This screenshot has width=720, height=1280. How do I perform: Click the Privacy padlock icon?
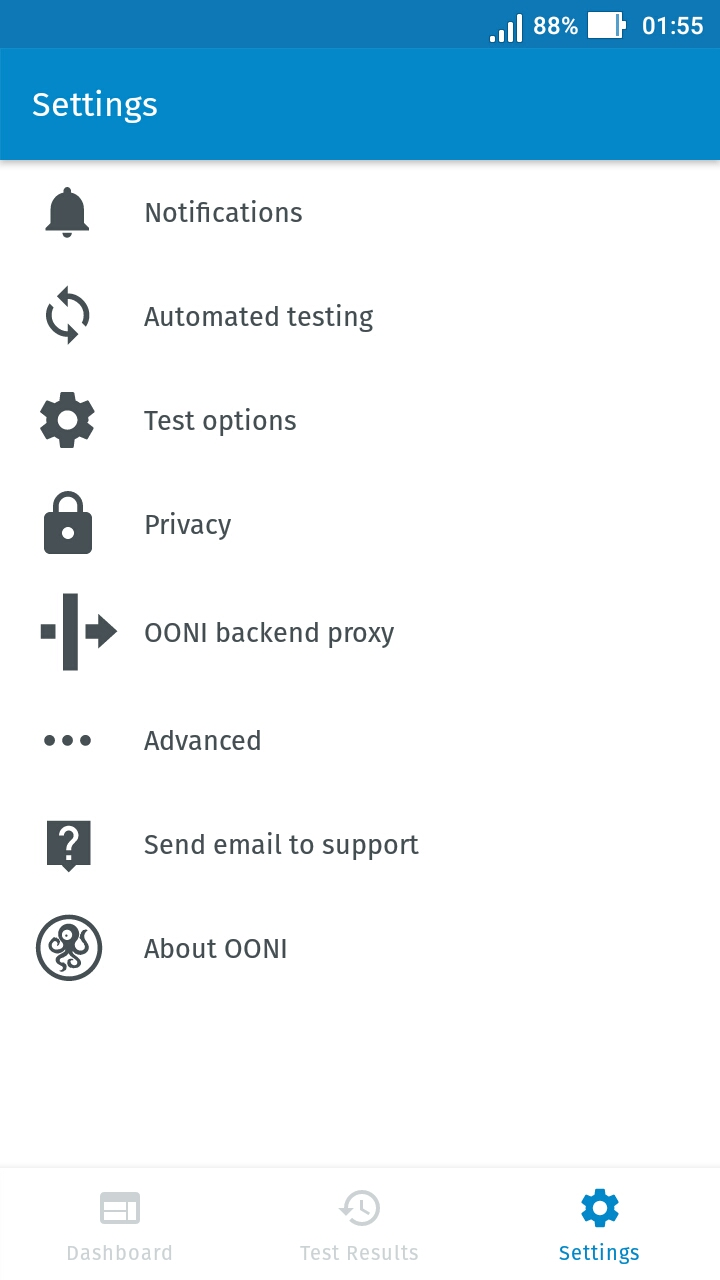(x=67, y=523)
